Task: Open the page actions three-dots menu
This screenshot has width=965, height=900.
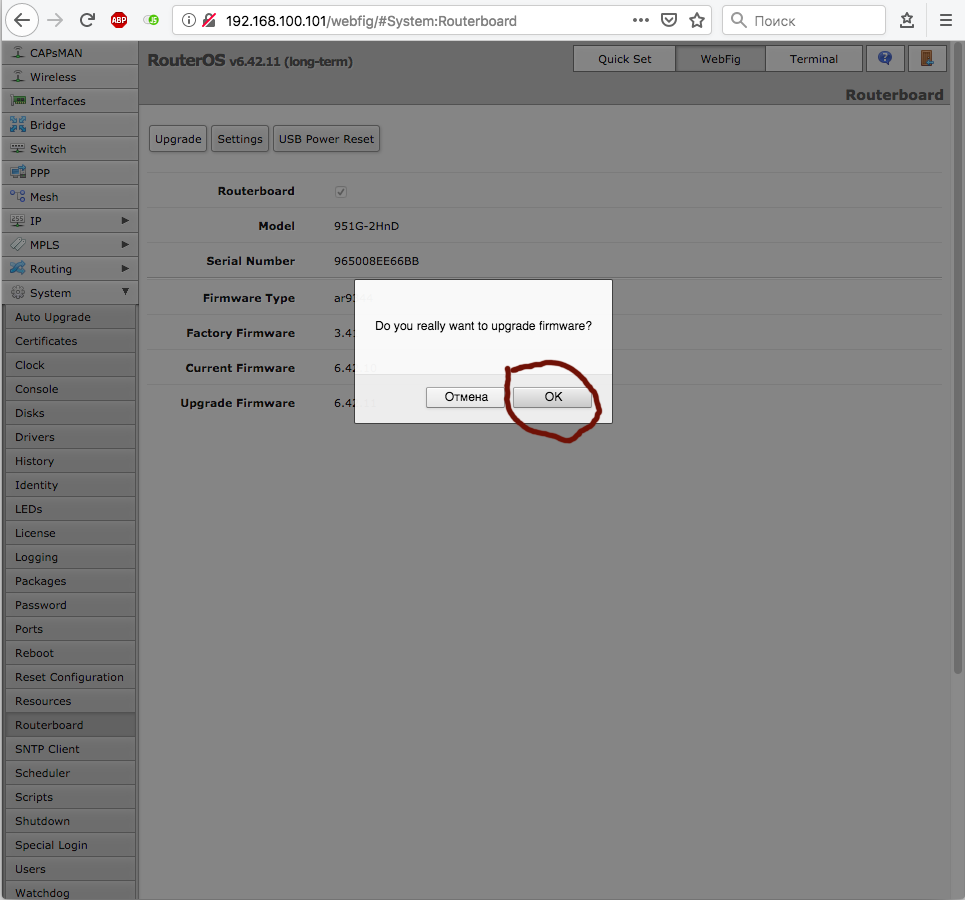Action: pos(641,20)
